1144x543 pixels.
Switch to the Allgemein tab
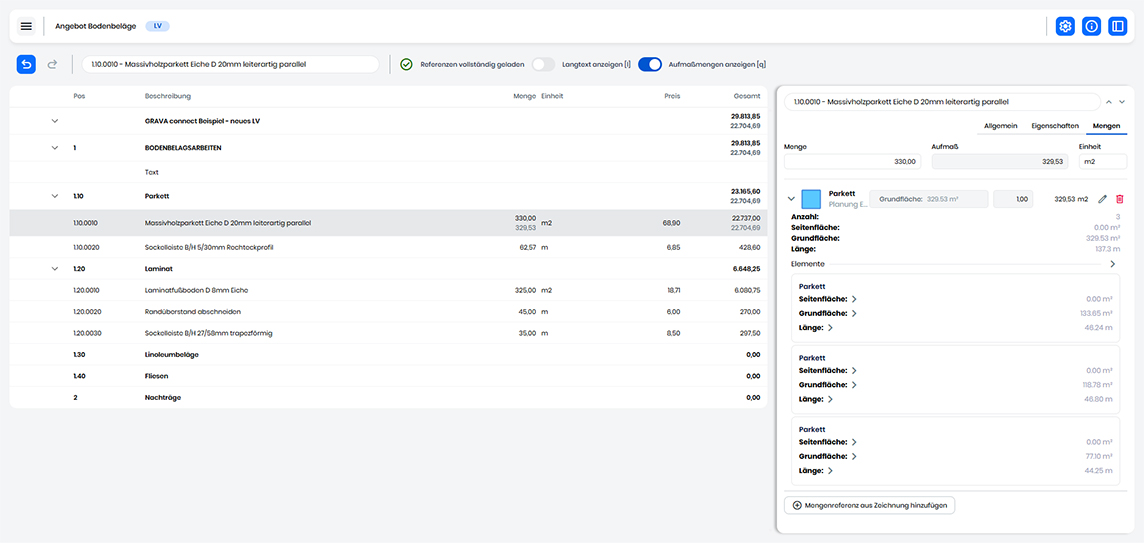pos(1001,126)
